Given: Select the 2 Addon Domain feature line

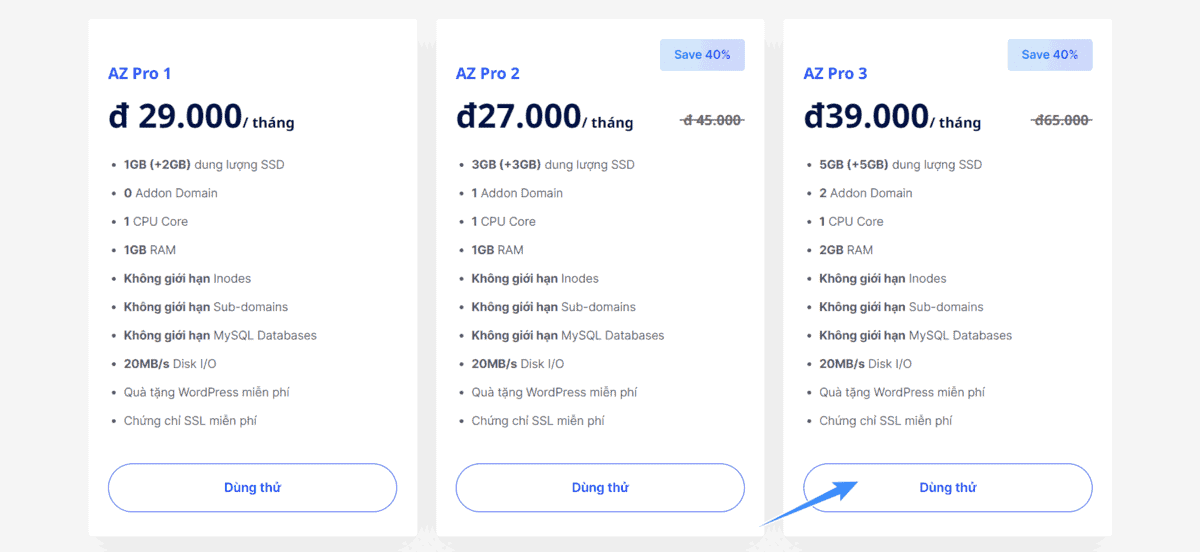Looking at the screenshot, I should click(866, 193).
